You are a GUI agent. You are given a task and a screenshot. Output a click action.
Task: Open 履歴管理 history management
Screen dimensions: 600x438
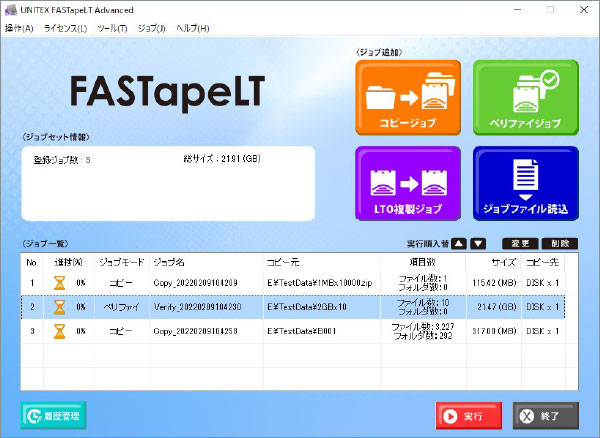(54, 415)
